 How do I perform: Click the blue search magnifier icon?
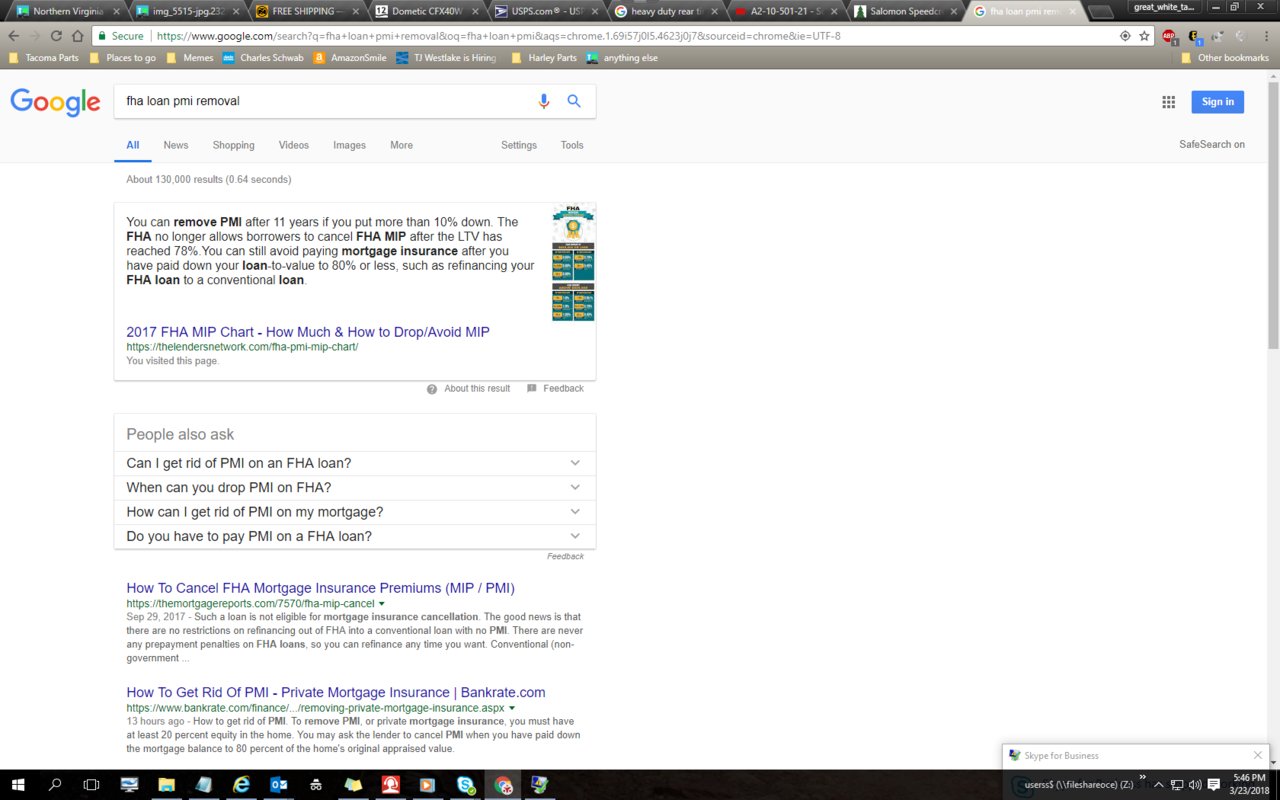(x=574, y=101)
